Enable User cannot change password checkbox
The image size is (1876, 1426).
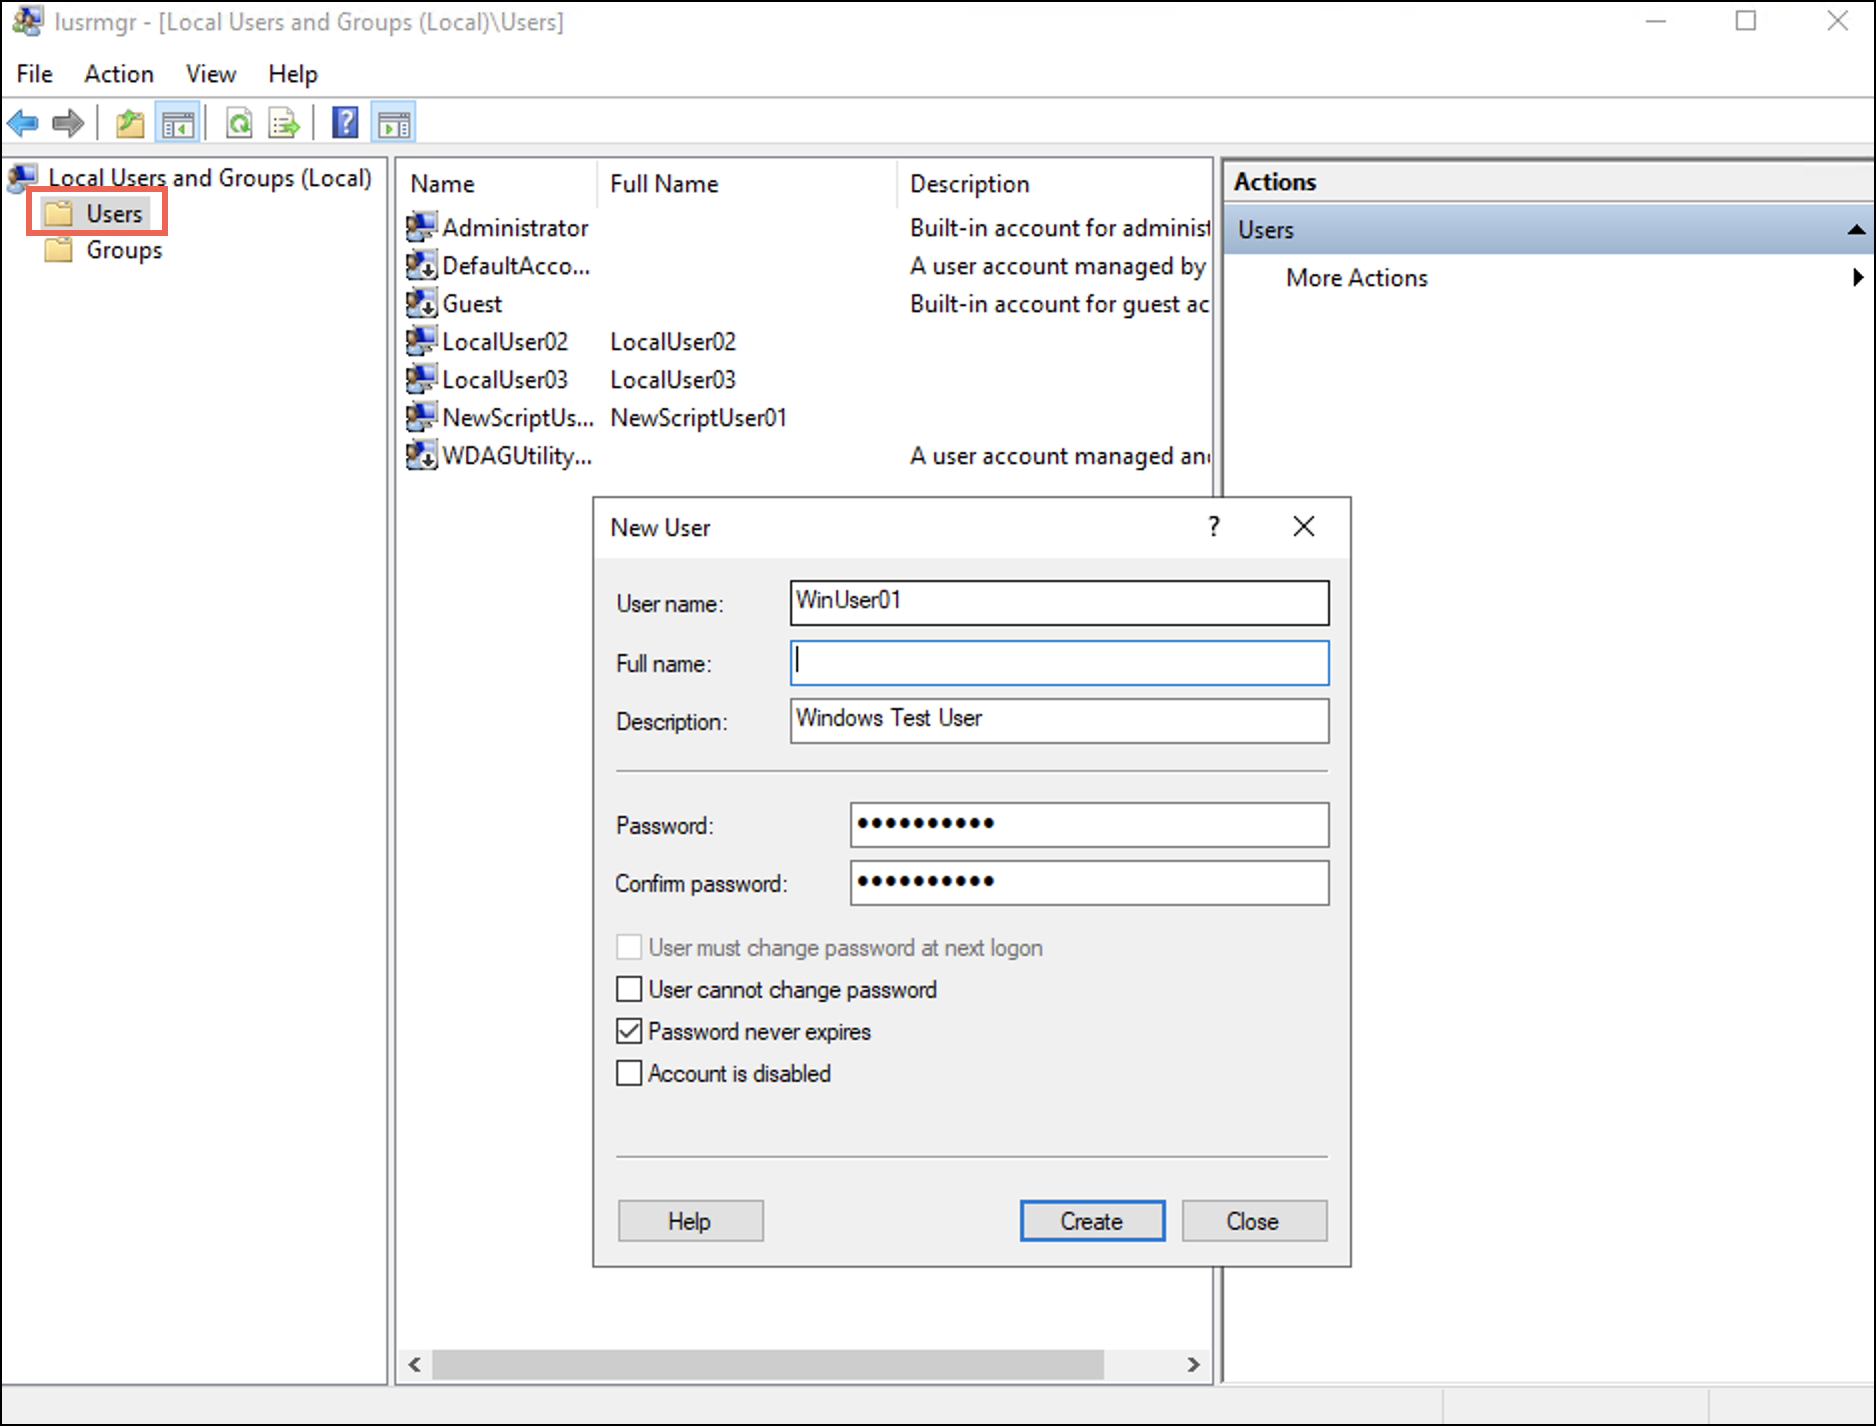629,990
